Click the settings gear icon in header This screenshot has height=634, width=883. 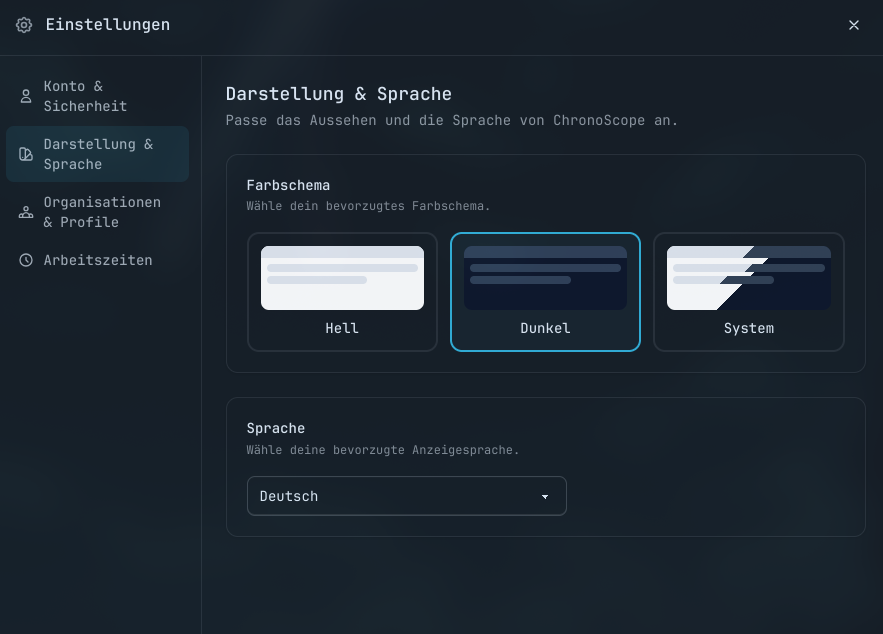click(x=24, y=25)
